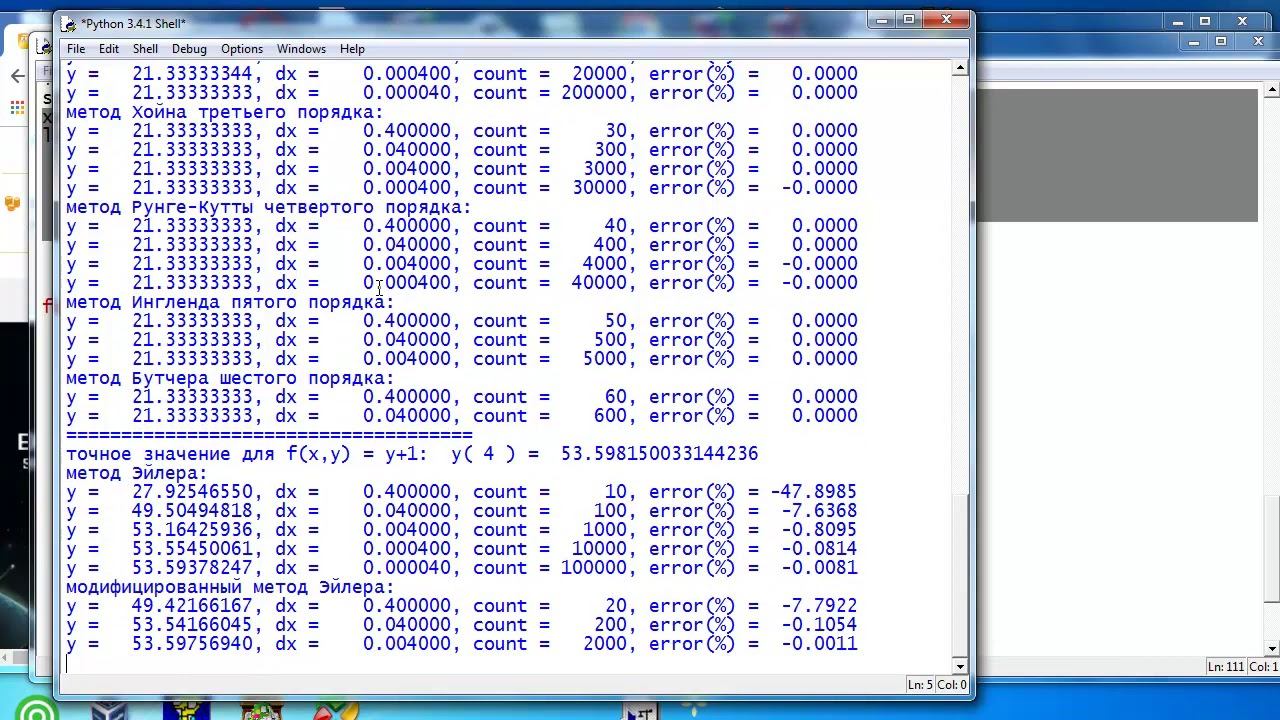Screen dimensions: 1280x720
Task: Minimize the topmost background window
Action: click(1178, 21)
